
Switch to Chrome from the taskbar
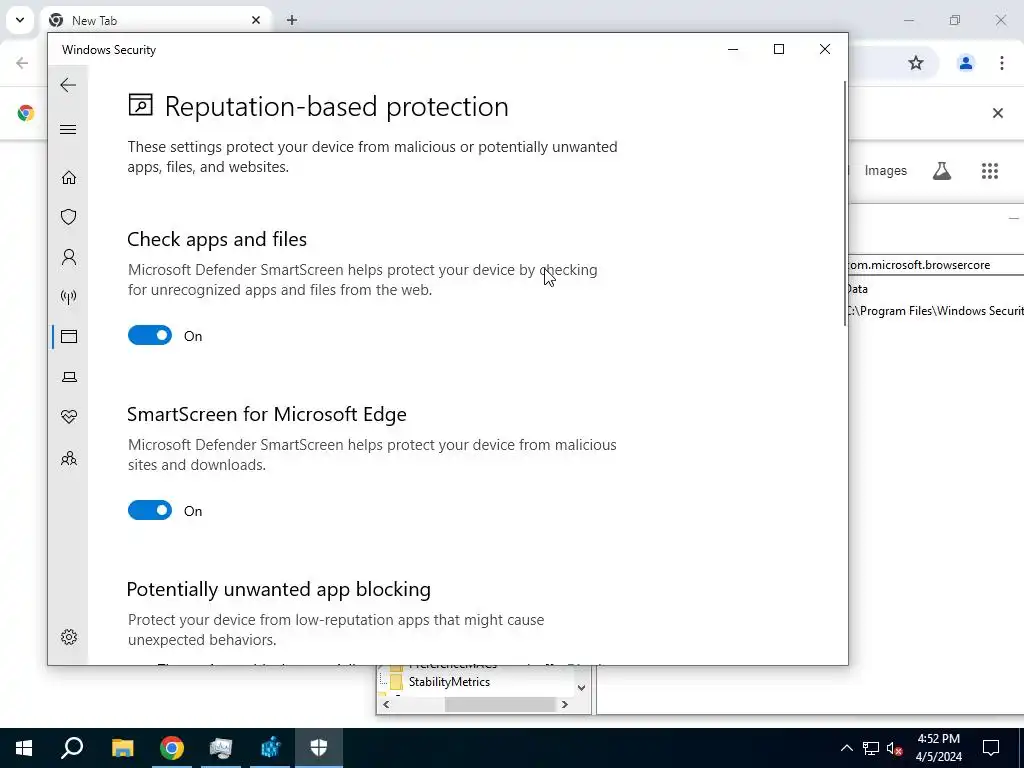172,748
